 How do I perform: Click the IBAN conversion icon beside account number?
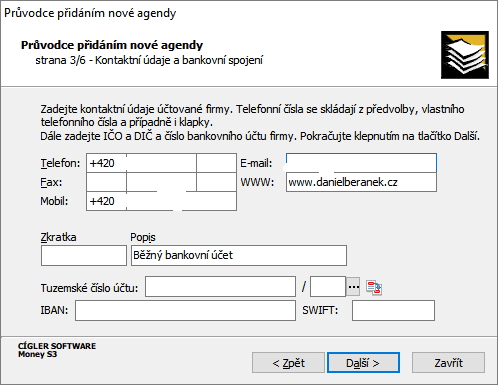point(374,287)
